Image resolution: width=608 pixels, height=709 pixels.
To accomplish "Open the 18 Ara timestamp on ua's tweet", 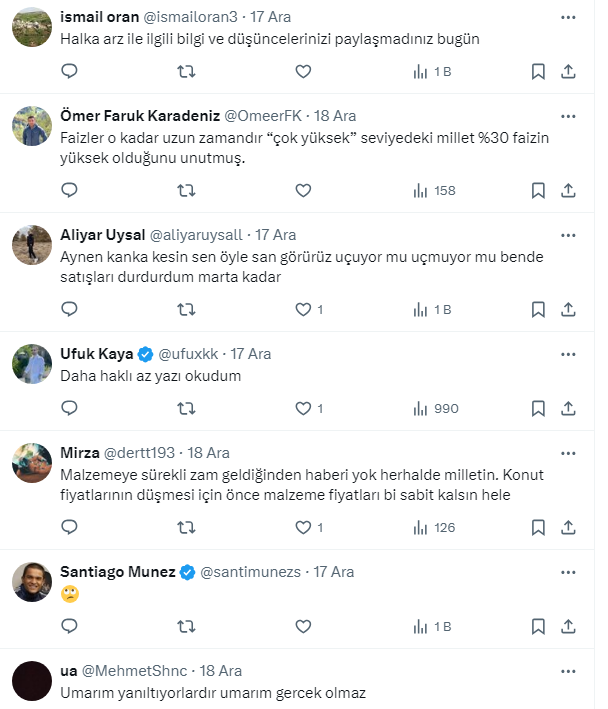I will pos(220,671).
